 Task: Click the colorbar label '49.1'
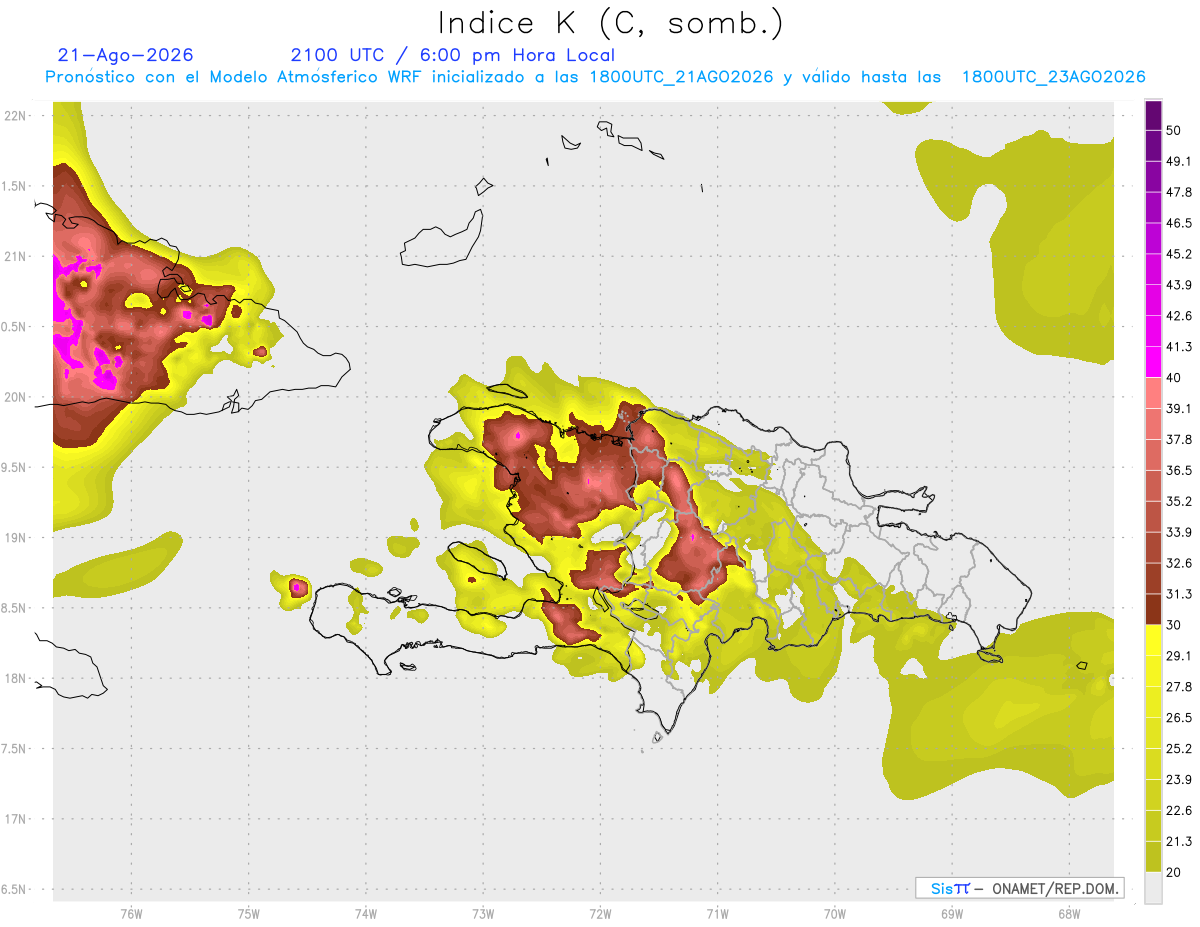(x=1180, y=161)
